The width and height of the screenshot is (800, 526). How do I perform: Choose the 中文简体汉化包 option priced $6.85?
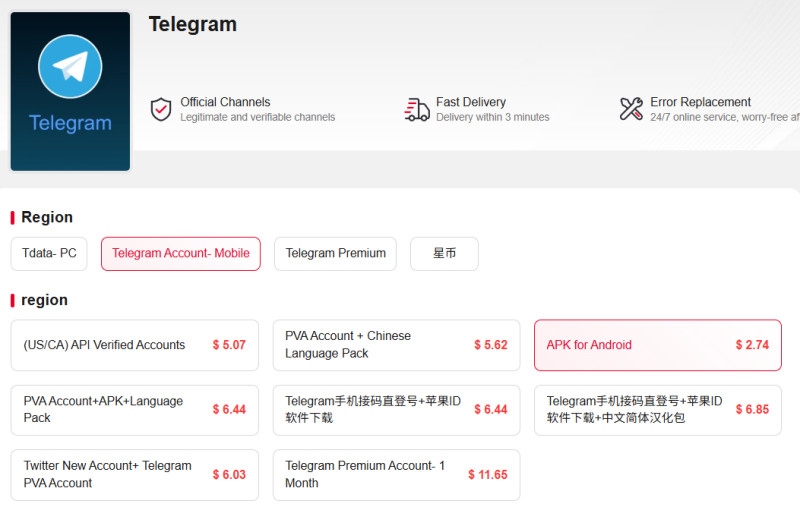(658, 410)
